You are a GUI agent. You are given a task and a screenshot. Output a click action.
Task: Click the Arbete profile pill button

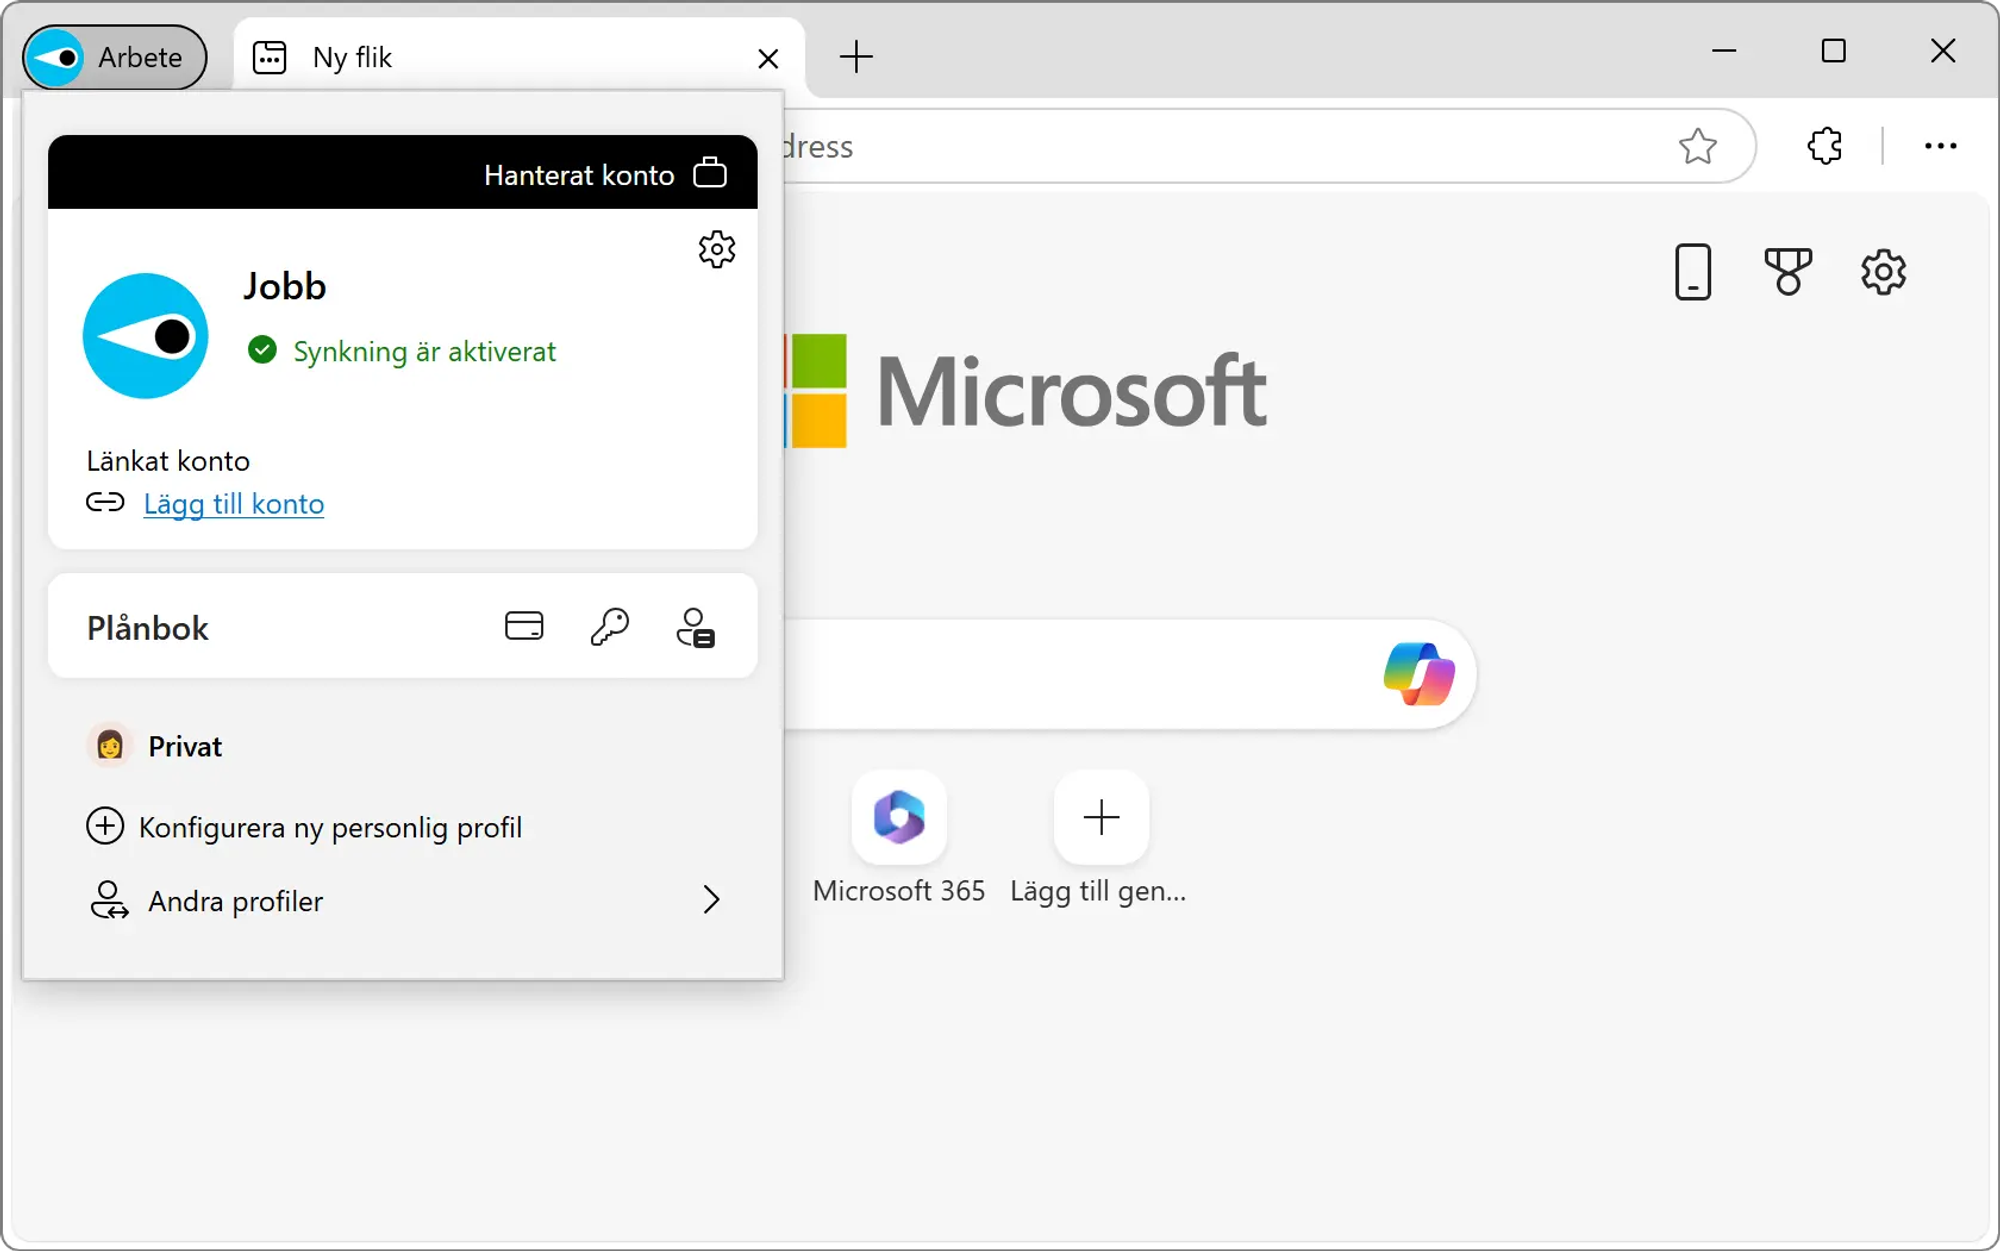(115, 57)
